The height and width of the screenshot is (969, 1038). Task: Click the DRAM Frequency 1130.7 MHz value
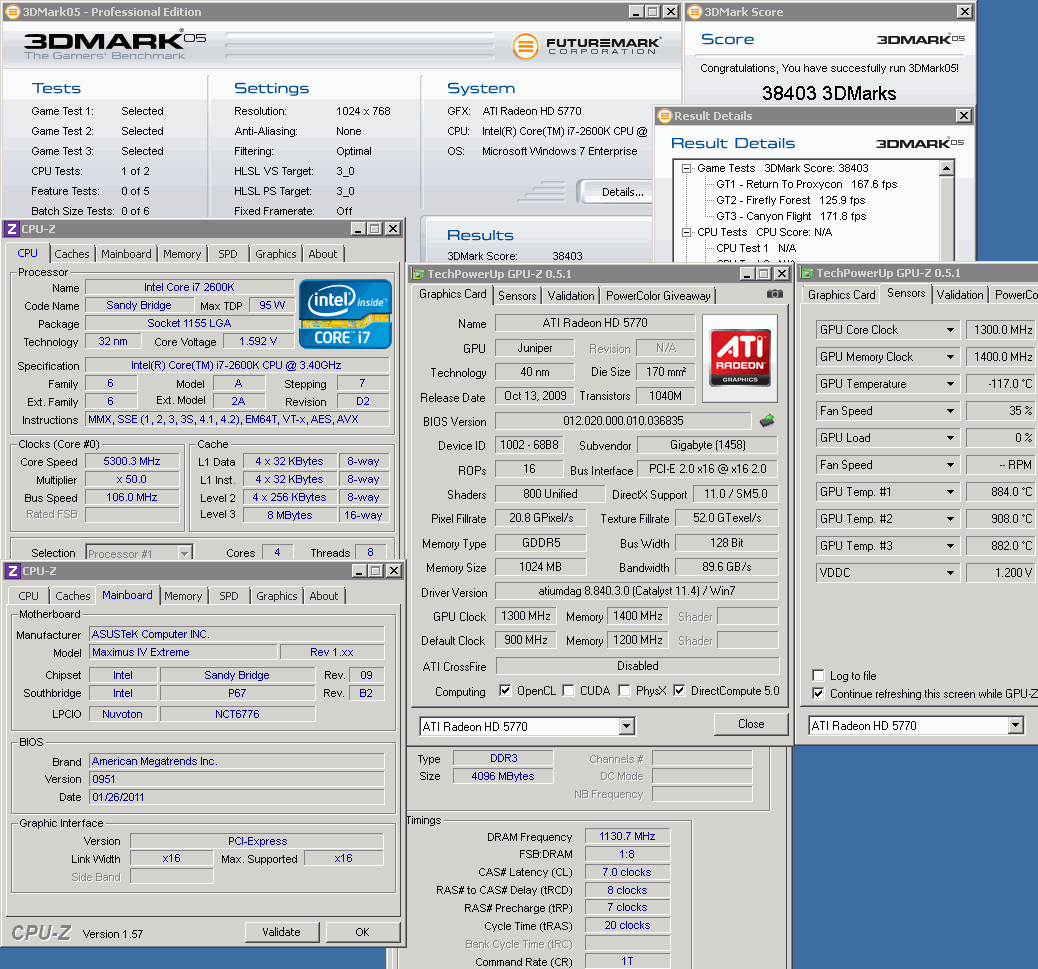tap(627, 837)
